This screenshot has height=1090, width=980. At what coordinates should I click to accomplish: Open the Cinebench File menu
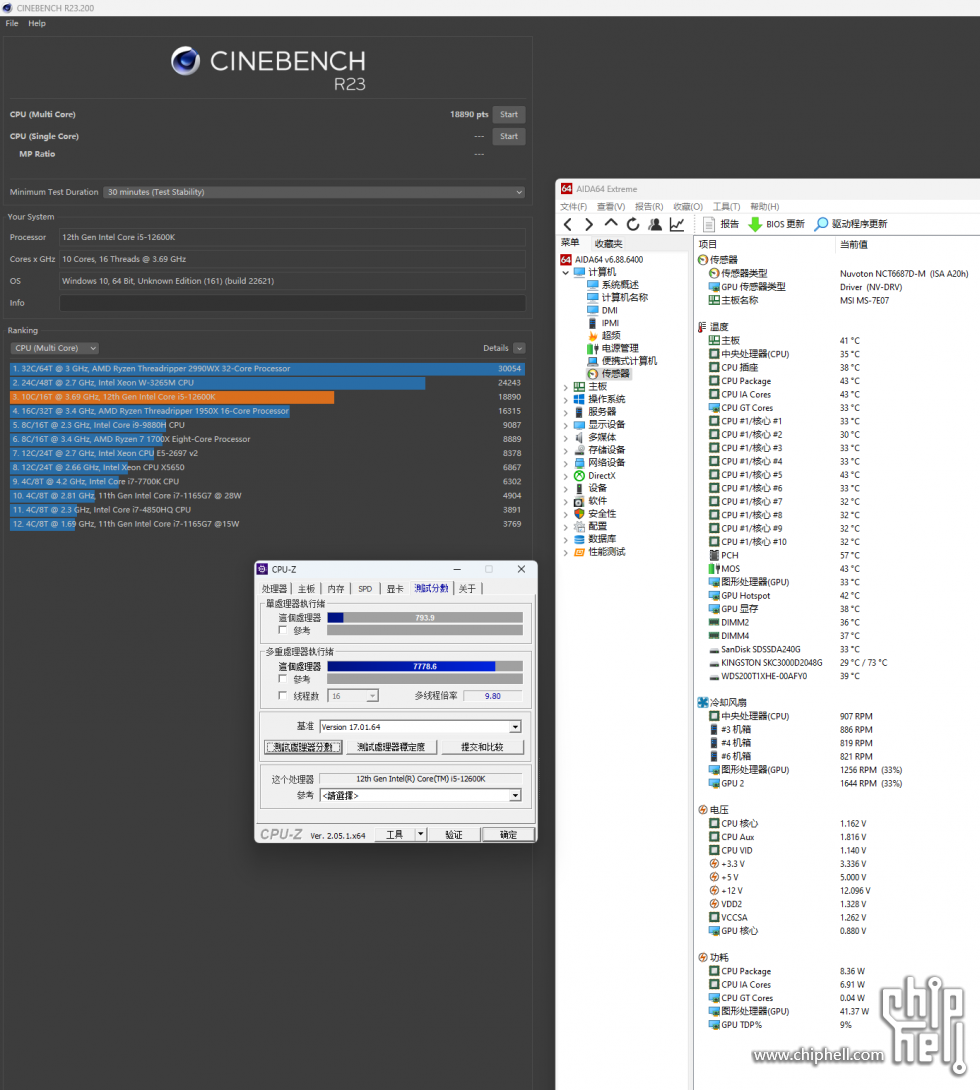pos(12,24)
